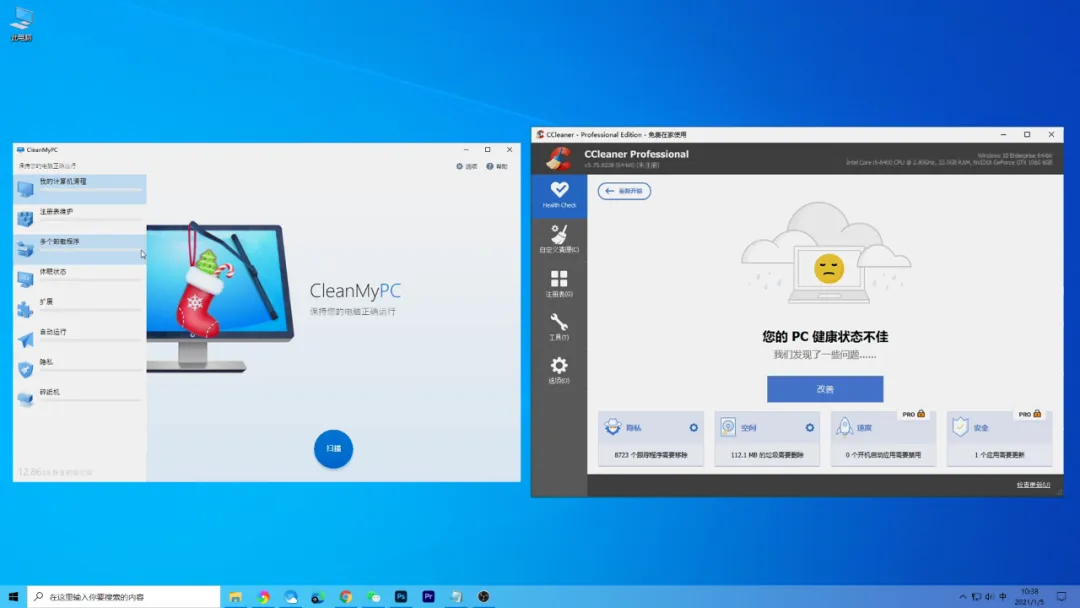Open Health Check tab in CCleaner
This screenshot has width=1080, height=608.
click(x=559, y=195)
